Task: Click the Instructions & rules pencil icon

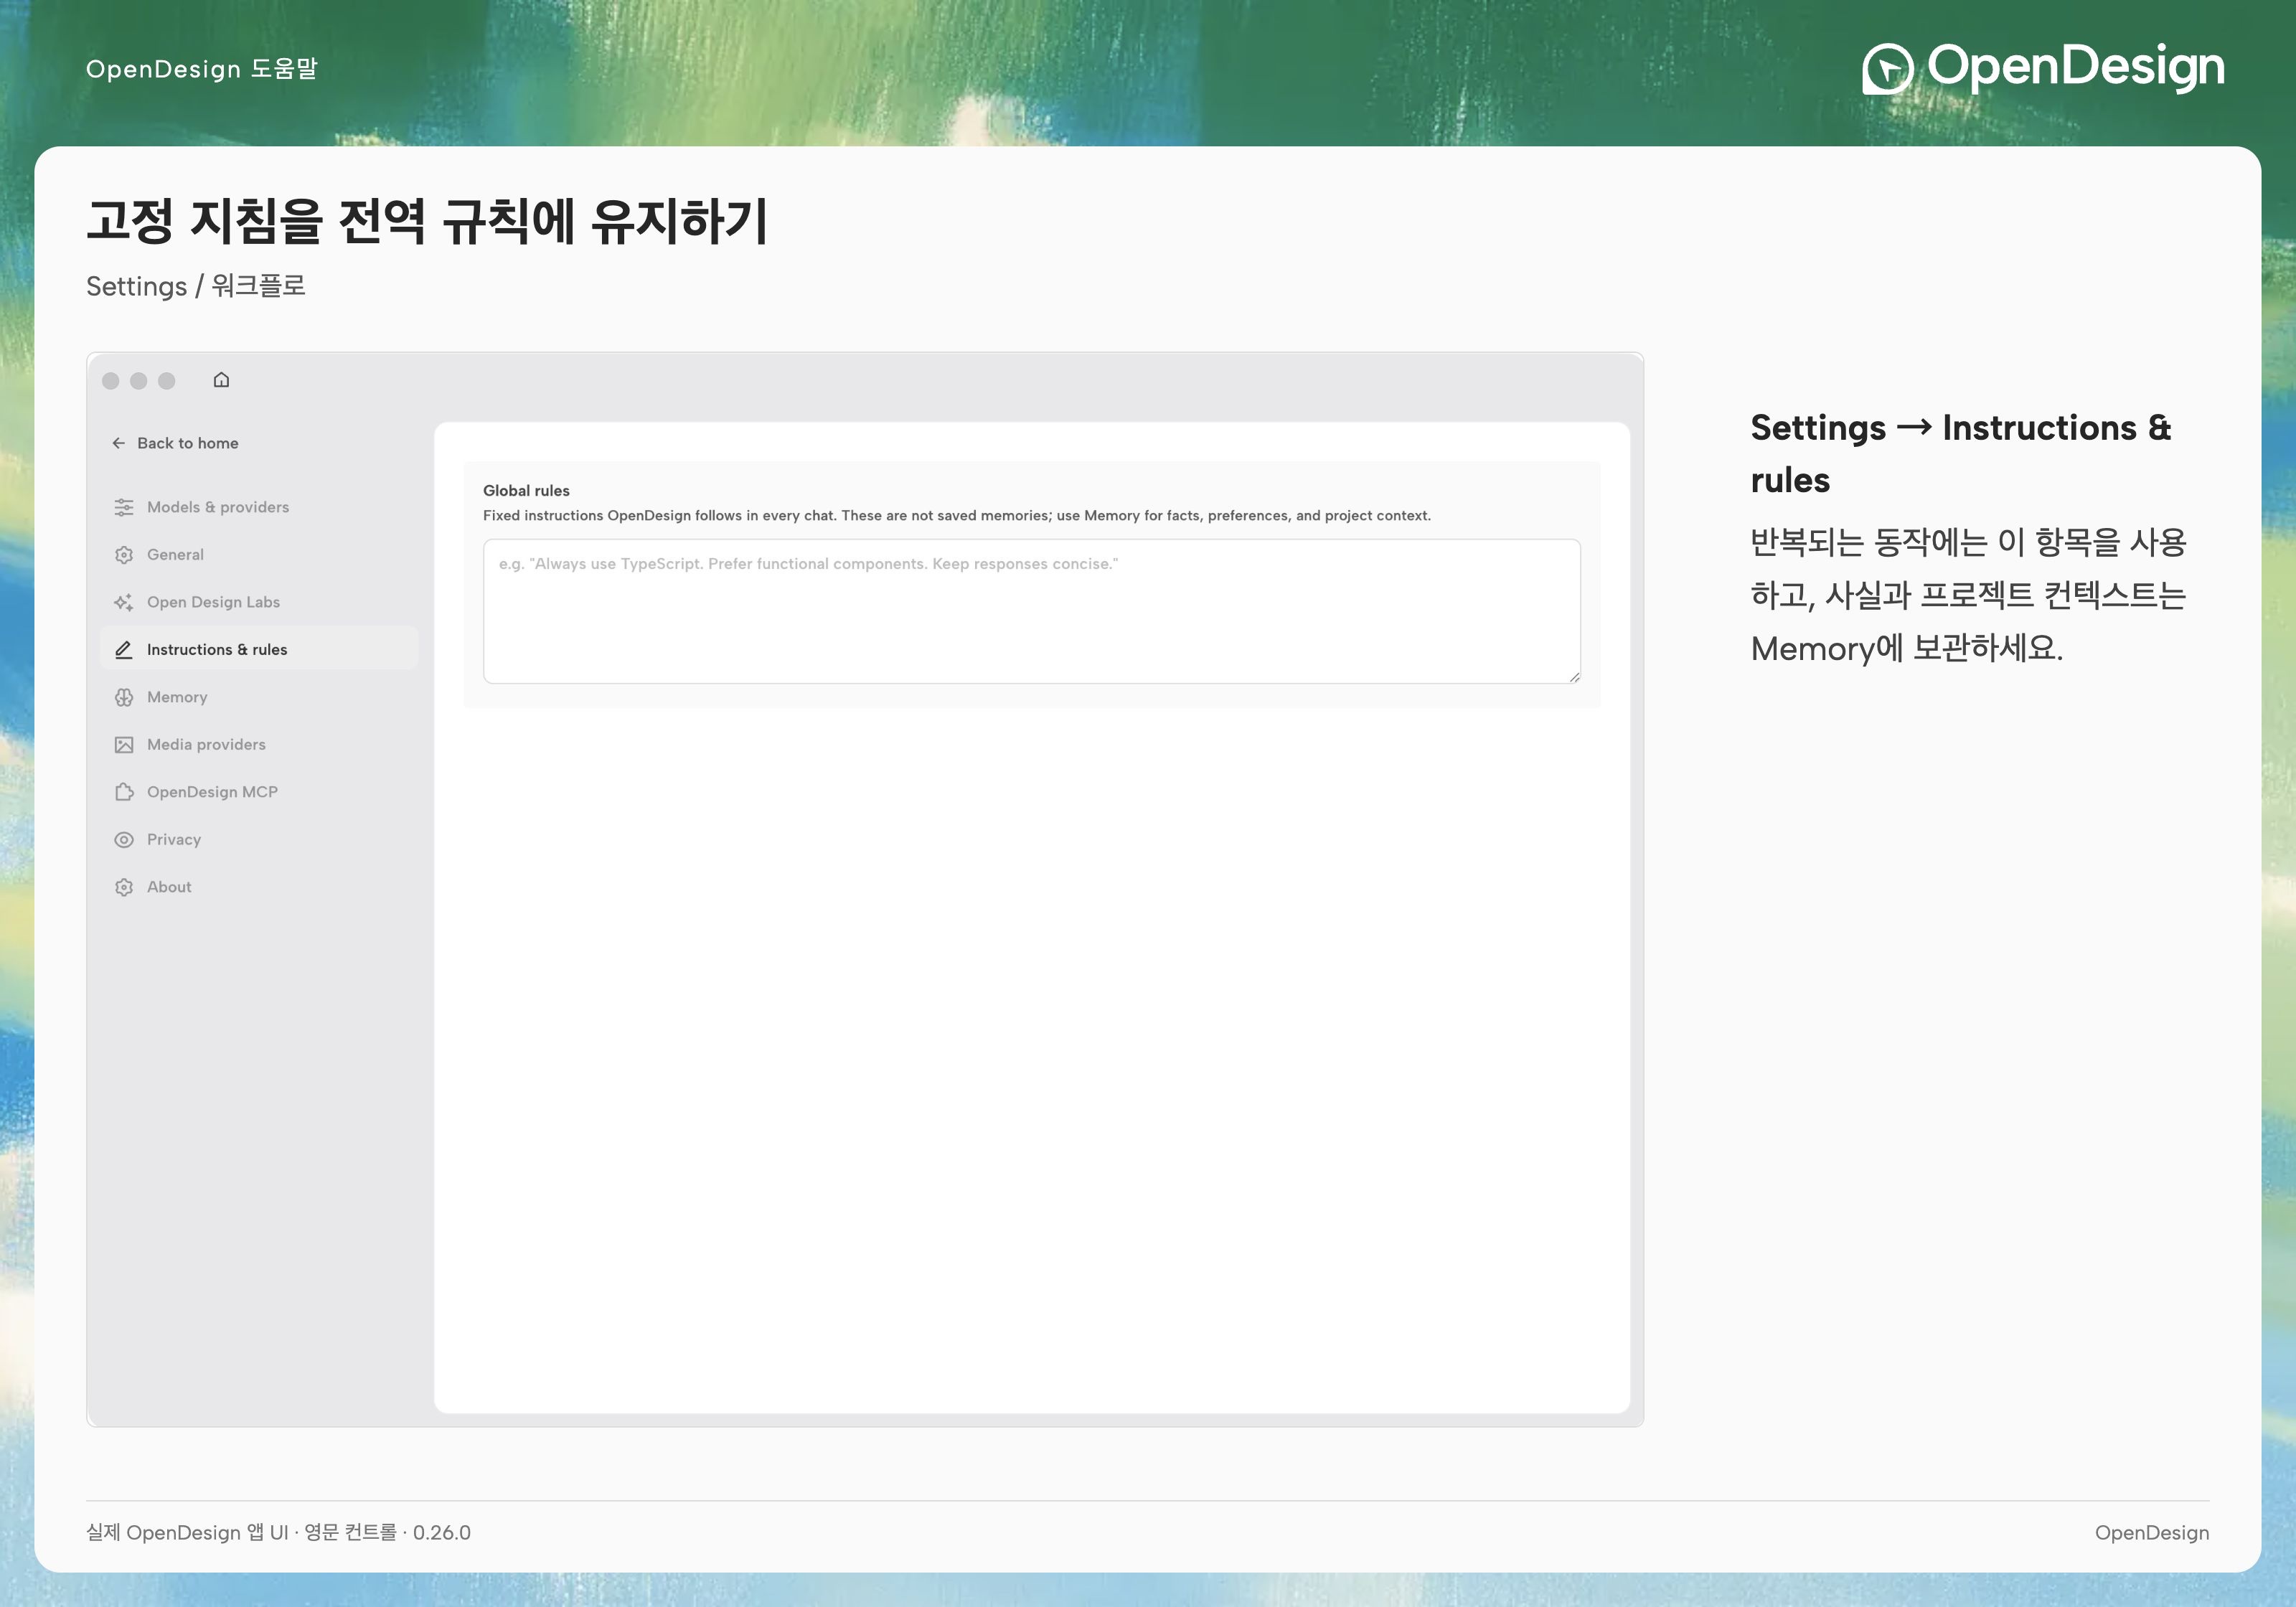Action: click(x=124, y=650)
